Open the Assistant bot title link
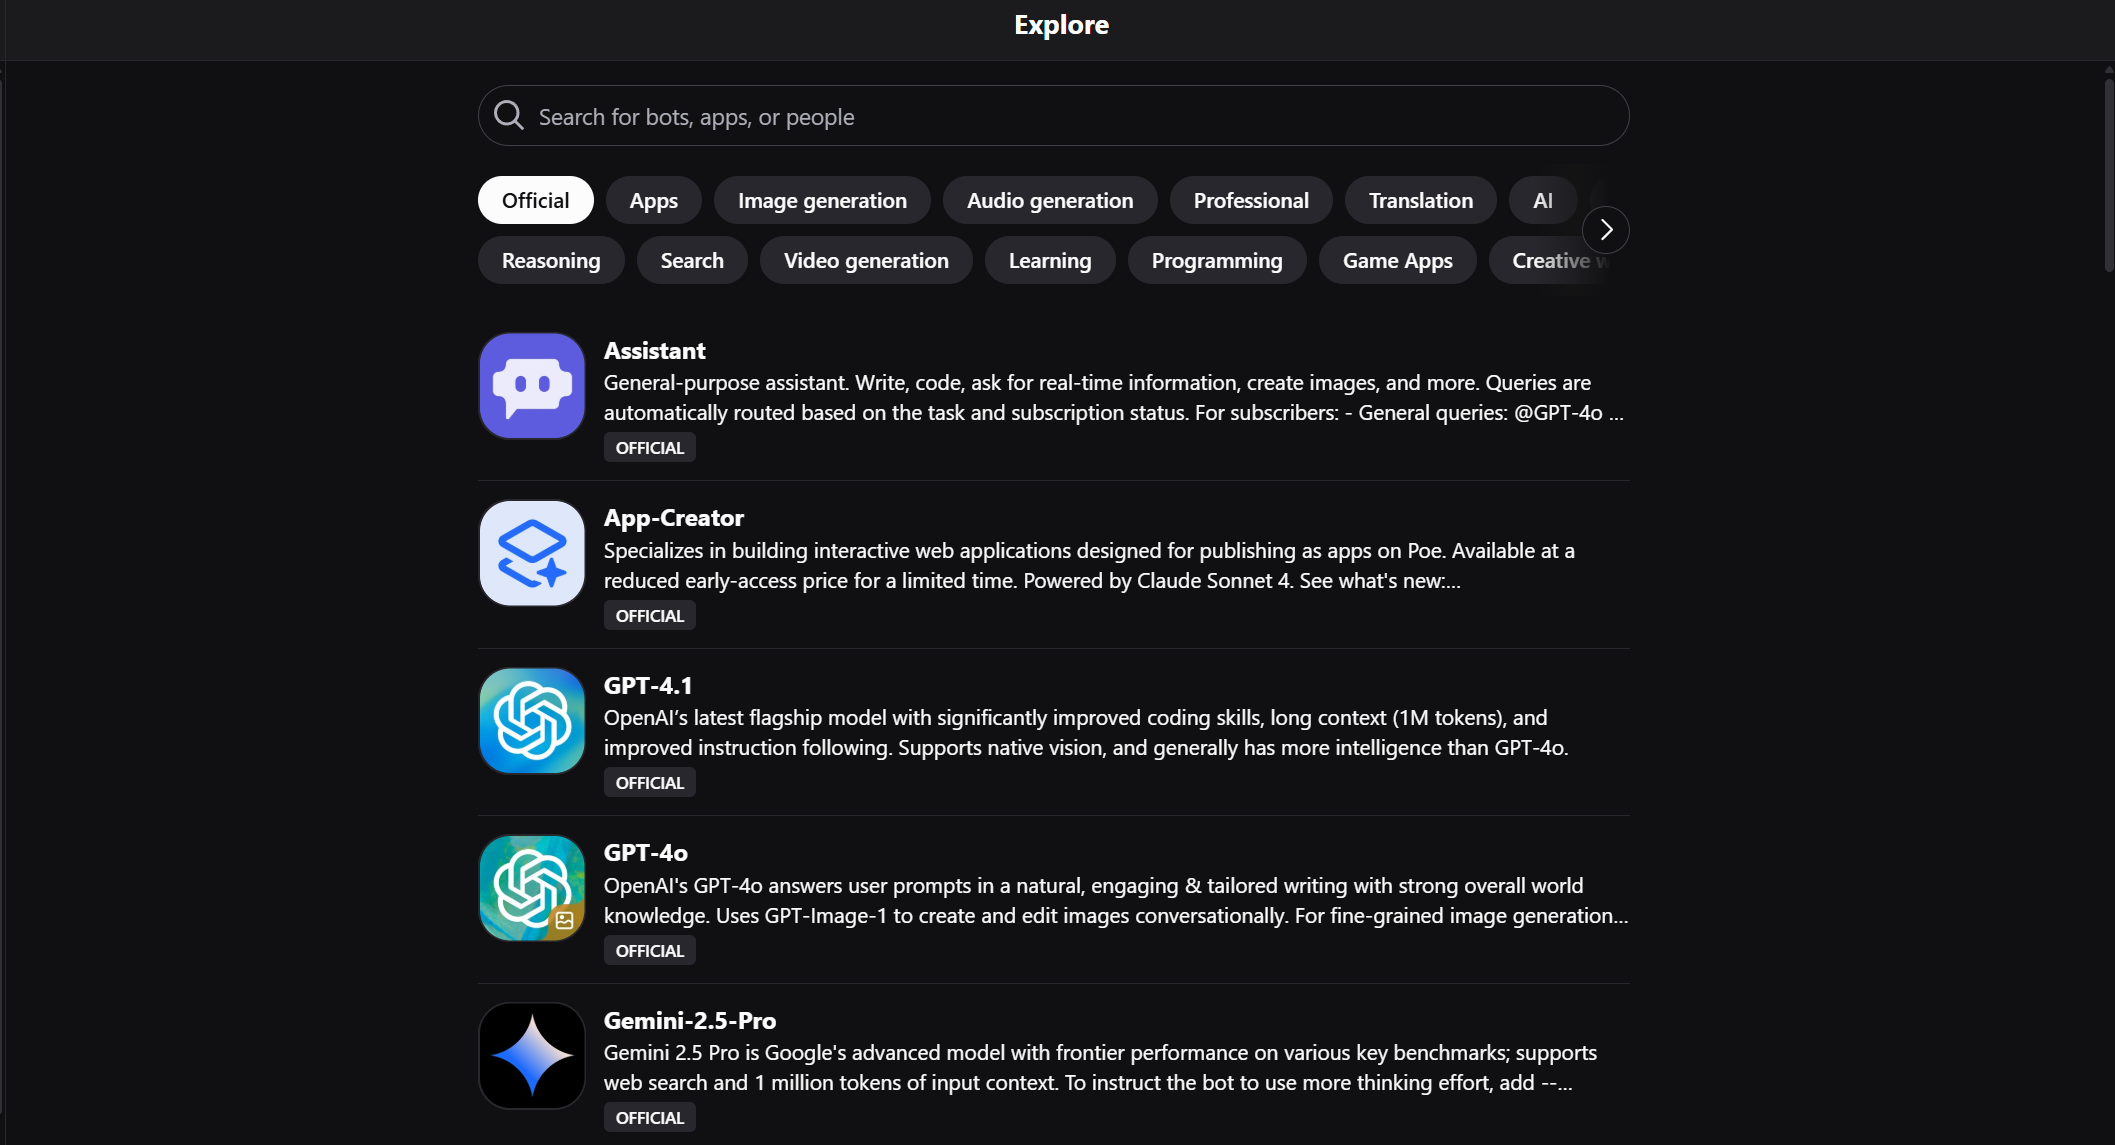Image resolution: width=2115 pixels, height=1145 pixels. 655,351
